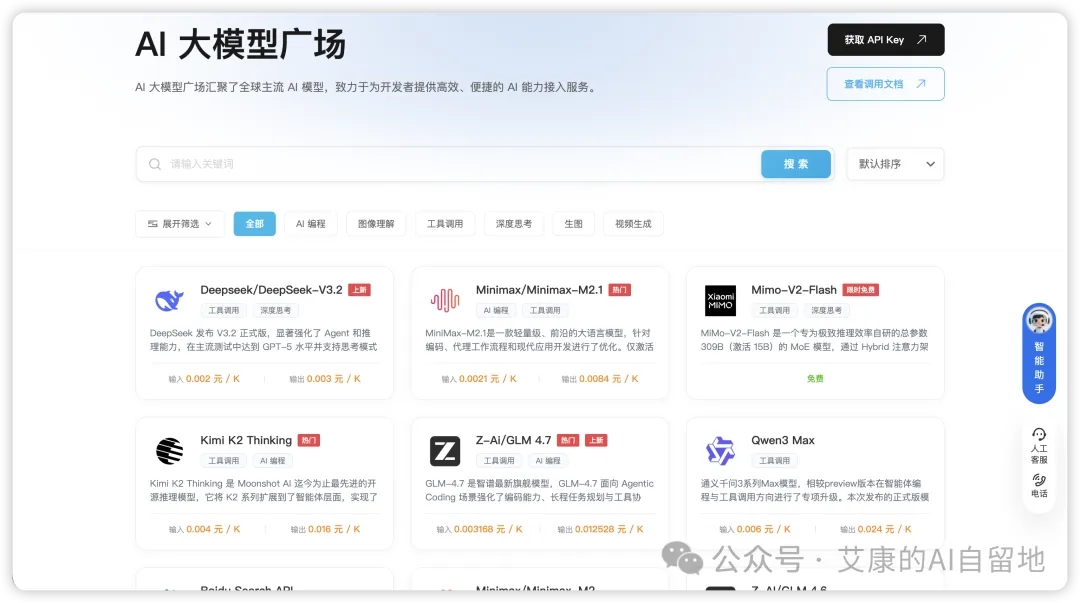Click GLM 4.7 input price 0.003168 元 / K
1080x603 pixels.
488,529
